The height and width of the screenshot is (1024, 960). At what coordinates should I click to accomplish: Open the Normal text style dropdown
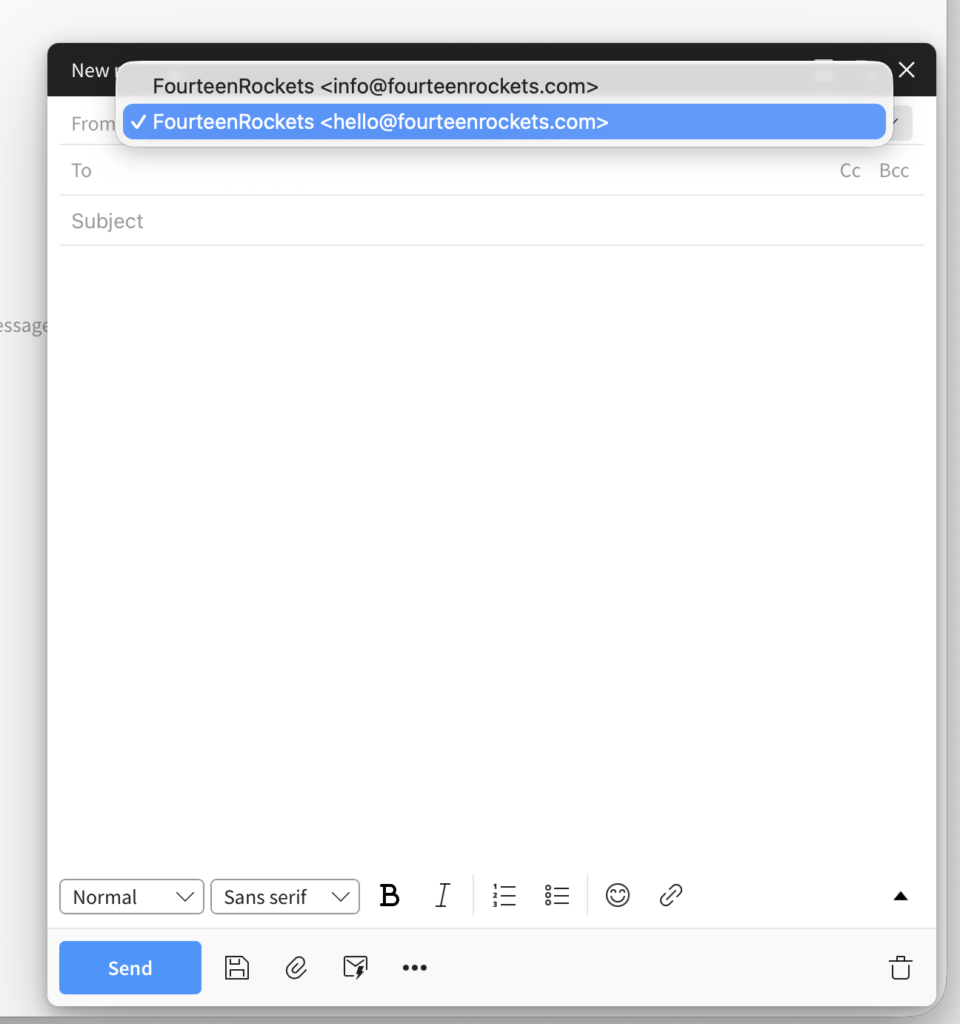tap(131, 897)
